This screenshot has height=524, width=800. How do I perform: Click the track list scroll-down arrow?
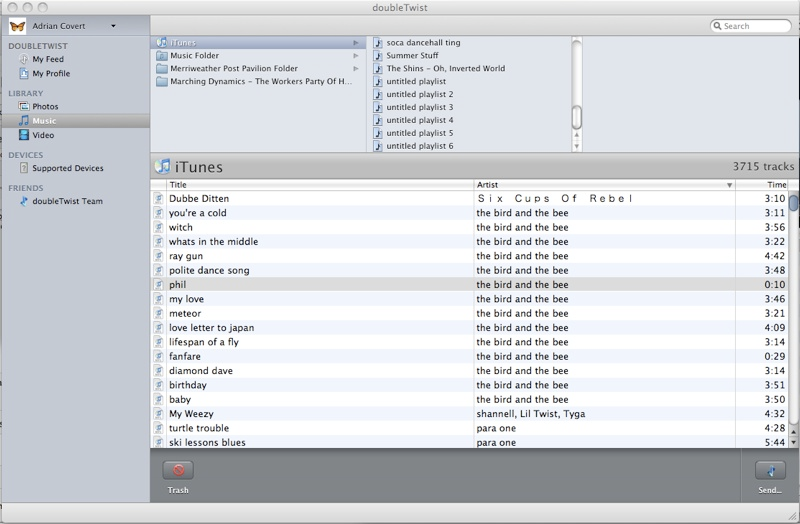pos(793,442)
